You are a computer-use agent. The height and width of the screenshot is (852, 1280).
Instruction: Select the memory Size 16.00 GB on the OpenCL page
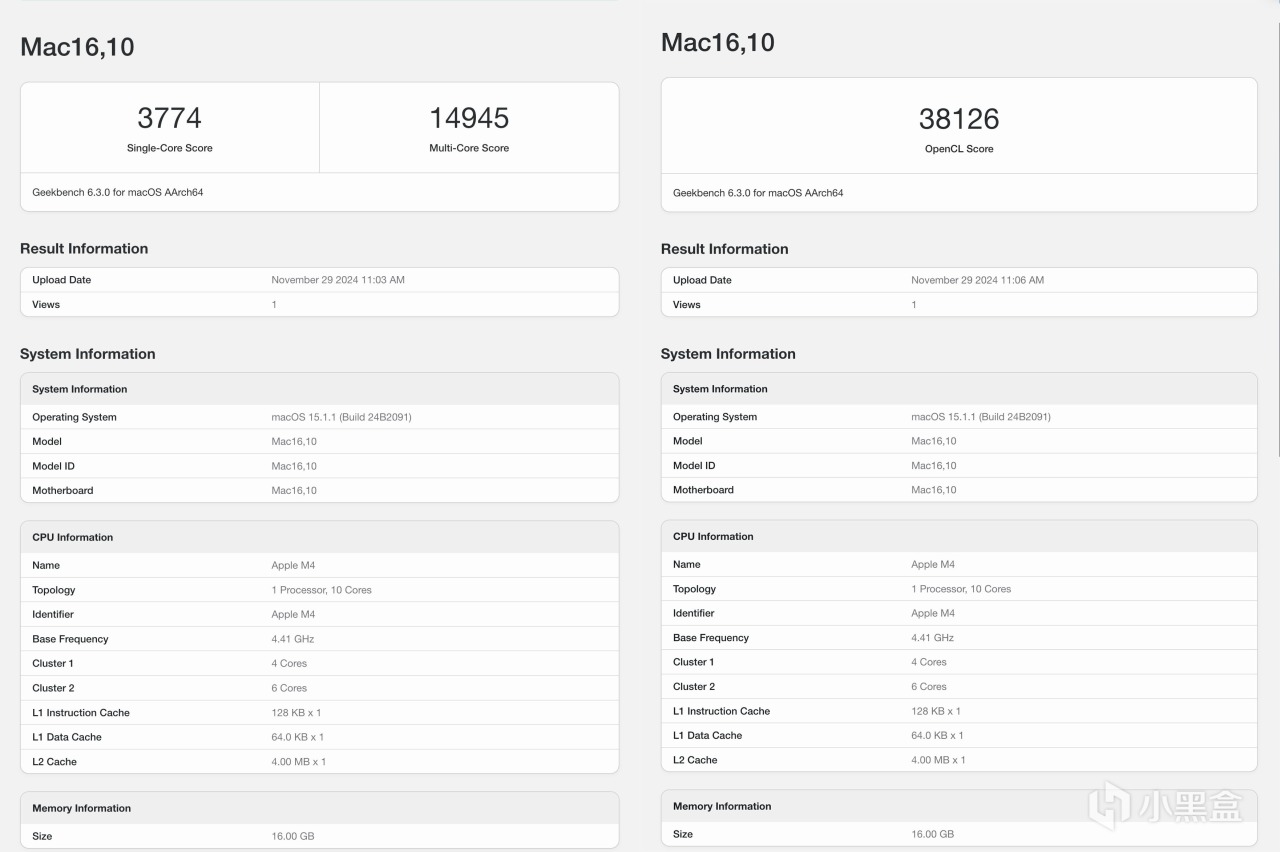[933, 834]
